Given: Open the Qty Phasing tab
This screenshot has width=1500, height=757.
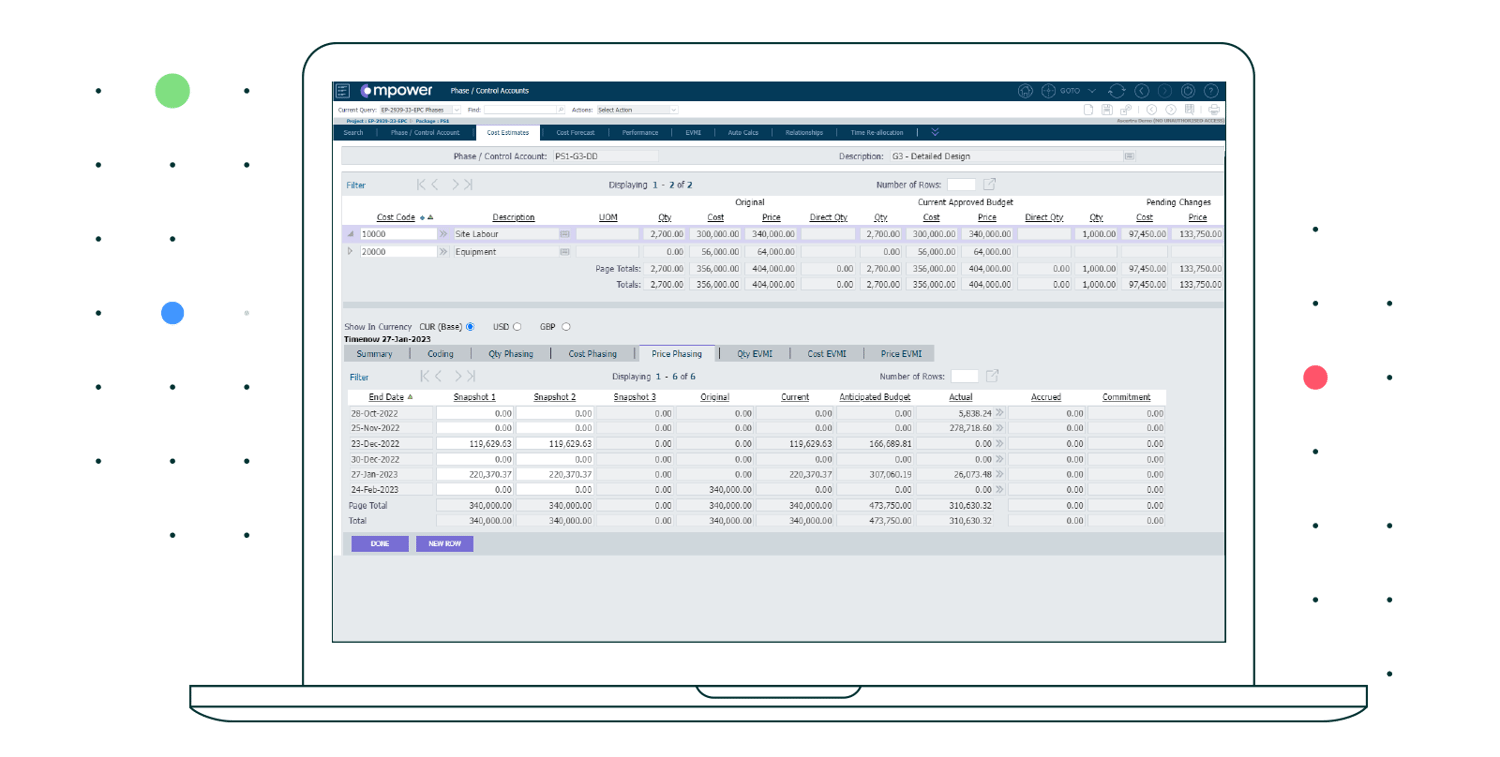Looking at the screenshot, I should click(x=511, y=353).
